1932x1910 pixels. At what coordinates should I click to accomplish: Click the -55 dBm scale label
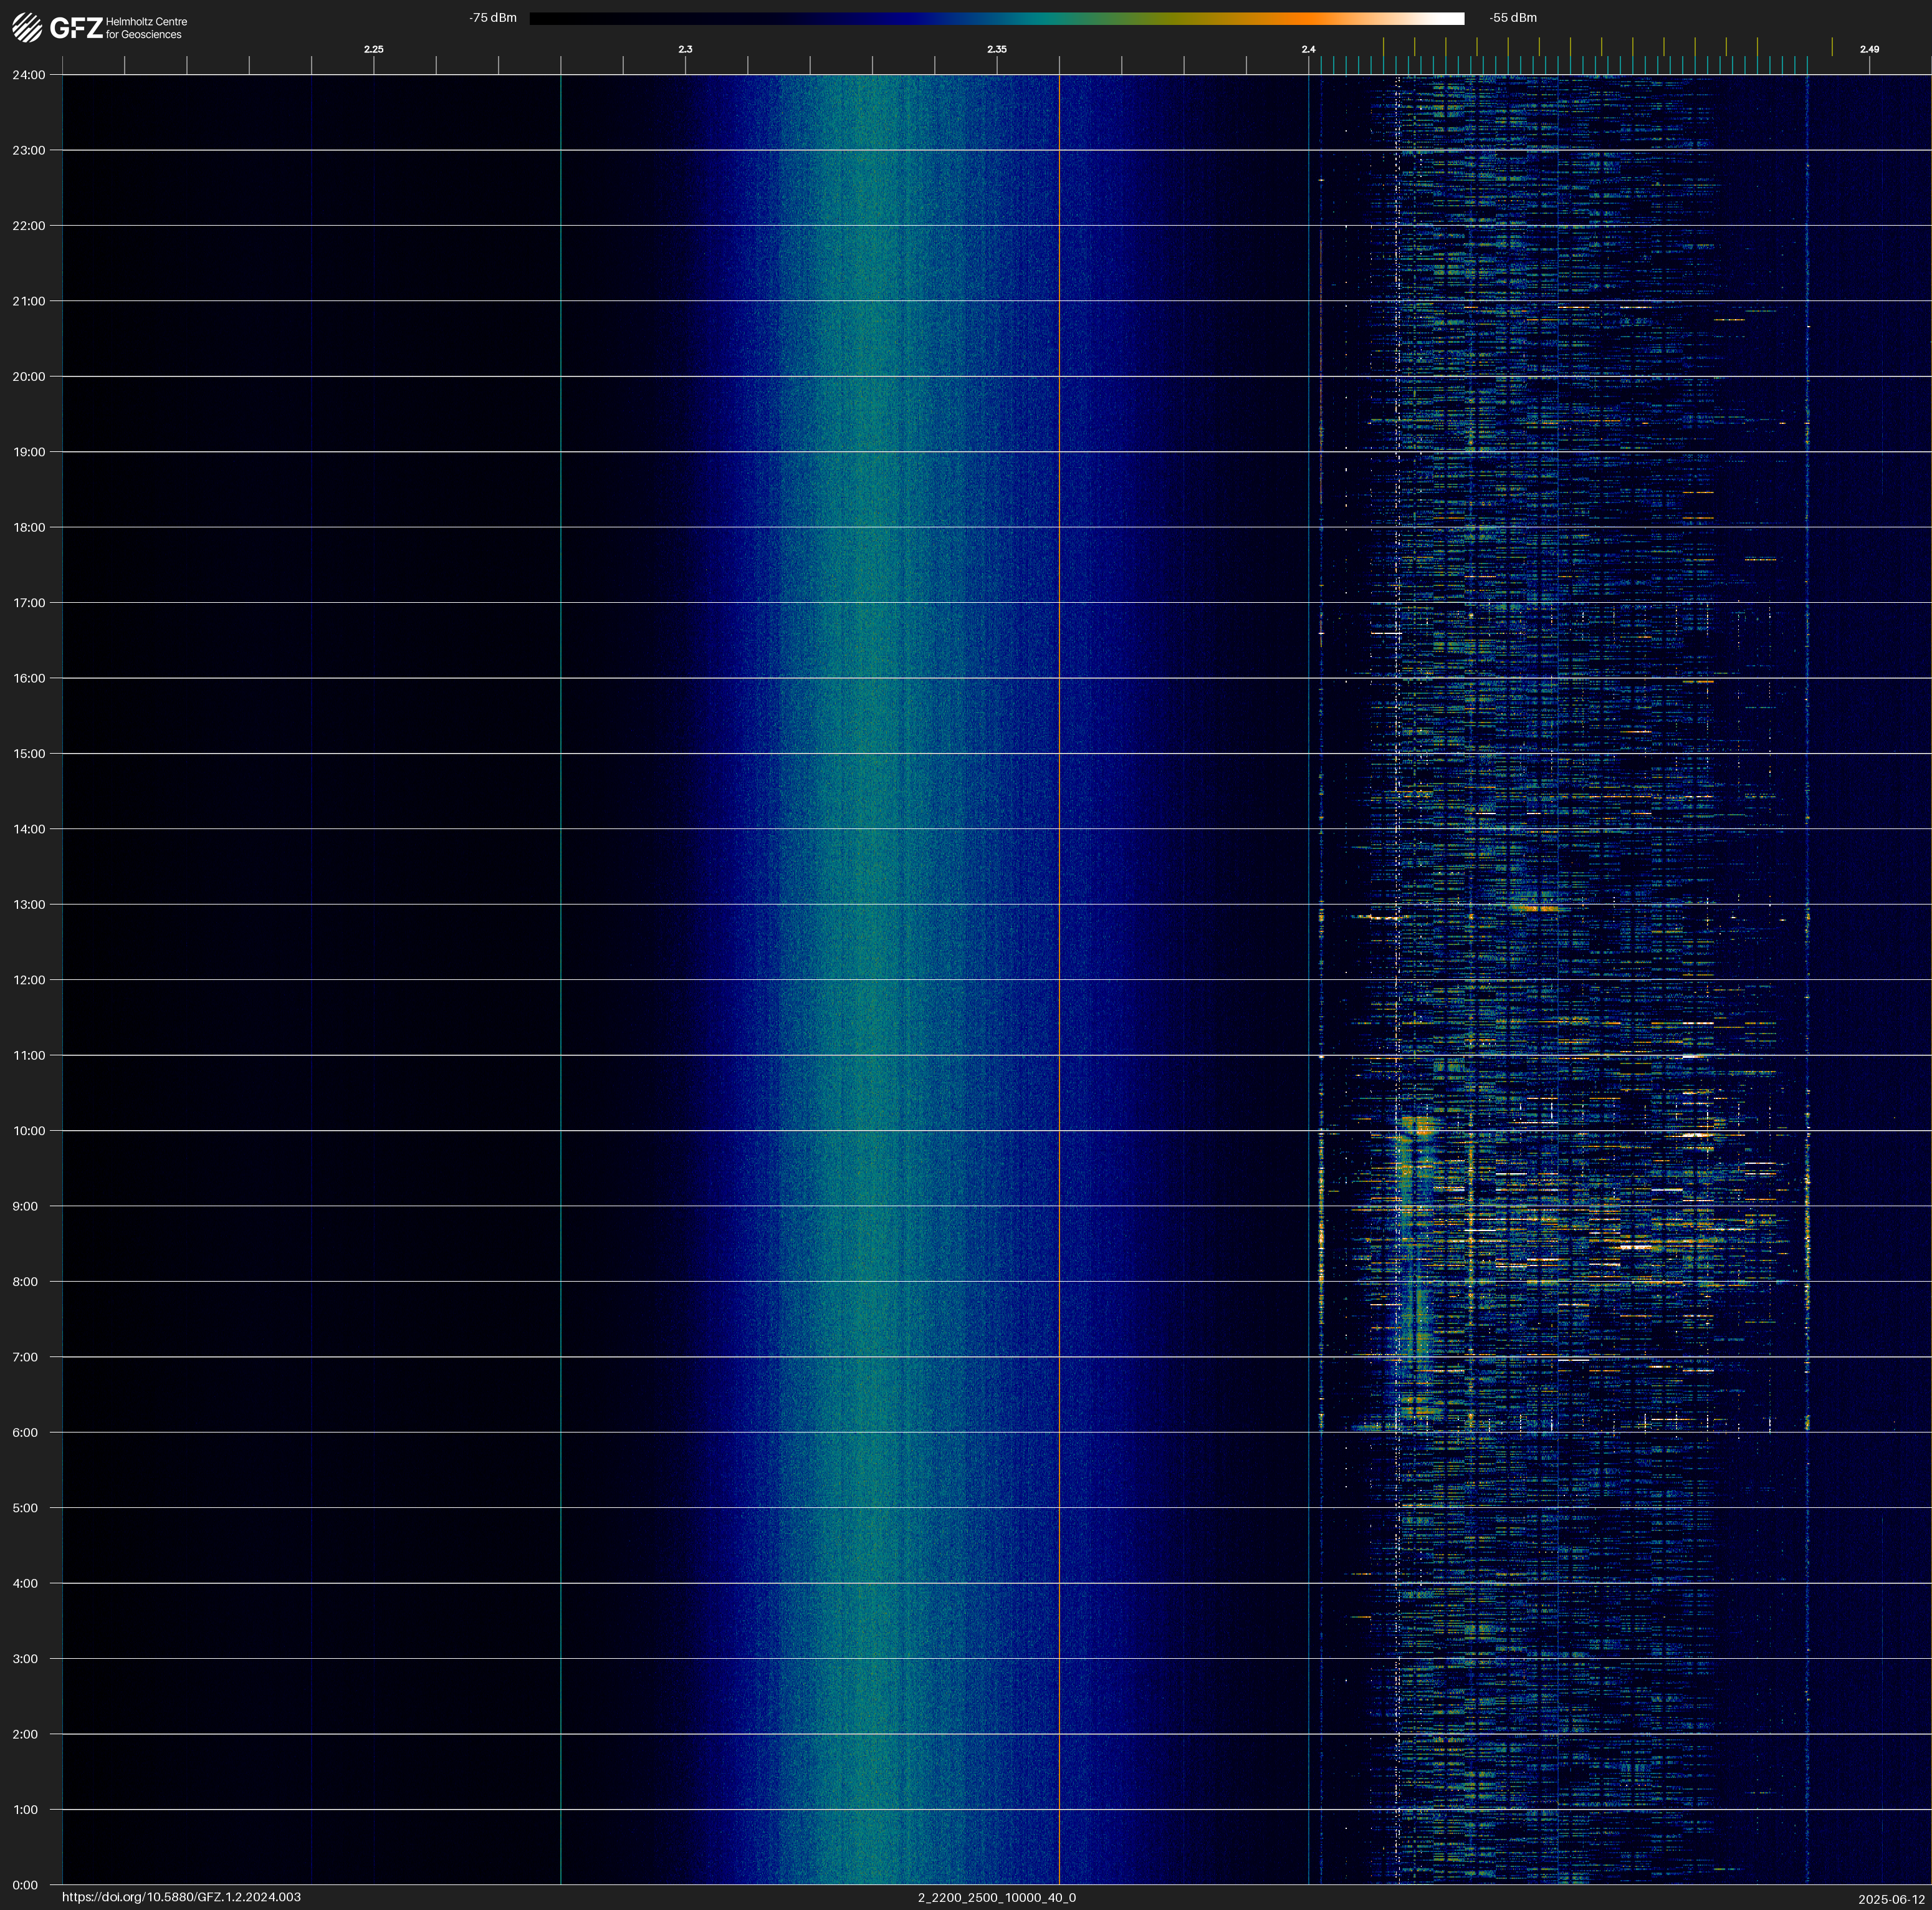(1512, 18)
